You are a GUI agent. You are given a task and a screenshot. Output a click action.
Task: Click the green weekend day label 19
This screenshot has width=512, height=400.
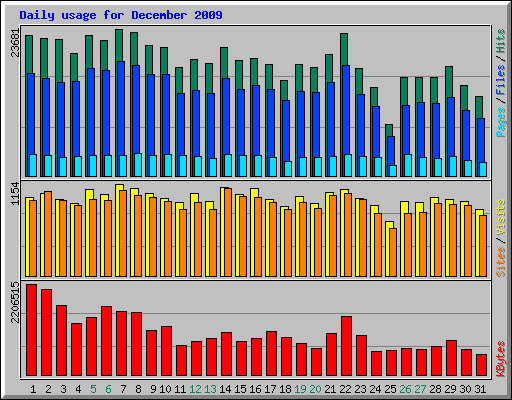(300, 389)
